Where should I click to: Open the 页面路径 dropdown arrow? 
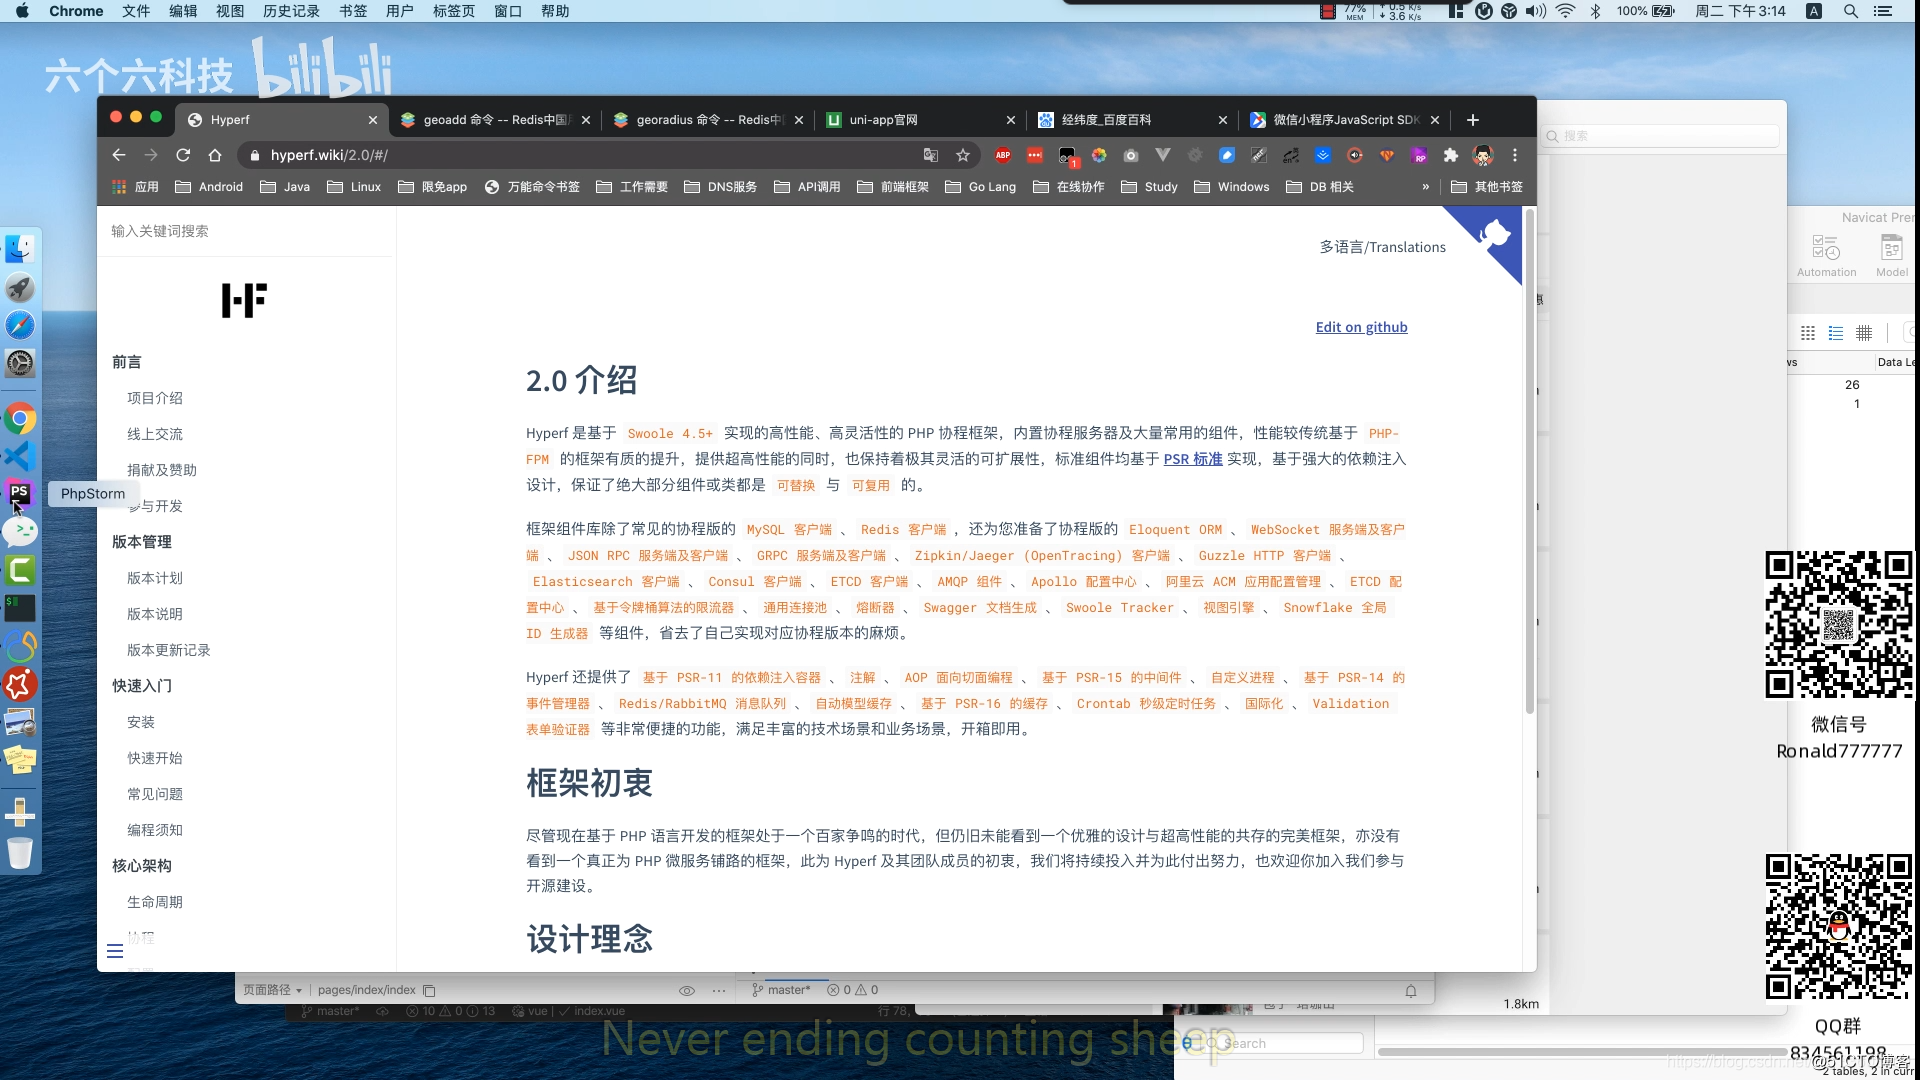(x=300, y=990)
